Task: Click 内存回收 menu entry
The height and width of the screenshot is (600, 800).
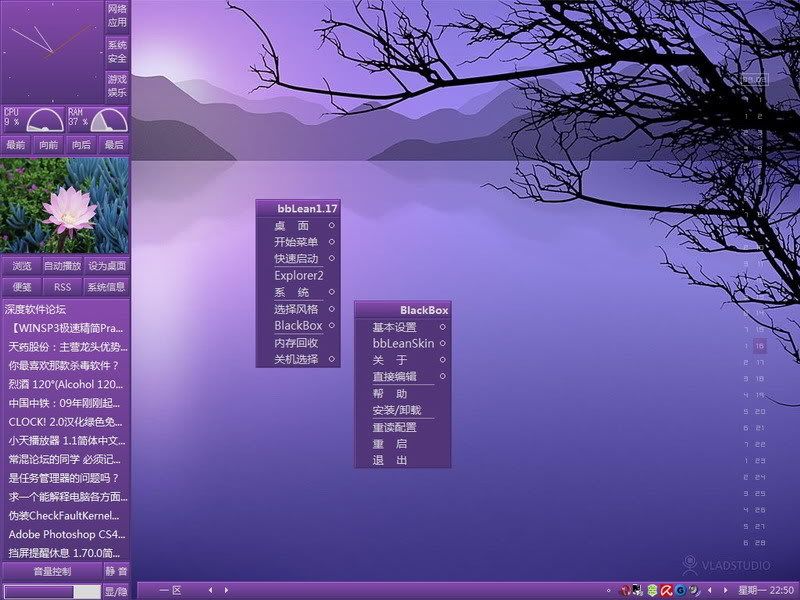Action: click(x=298, y=343)
